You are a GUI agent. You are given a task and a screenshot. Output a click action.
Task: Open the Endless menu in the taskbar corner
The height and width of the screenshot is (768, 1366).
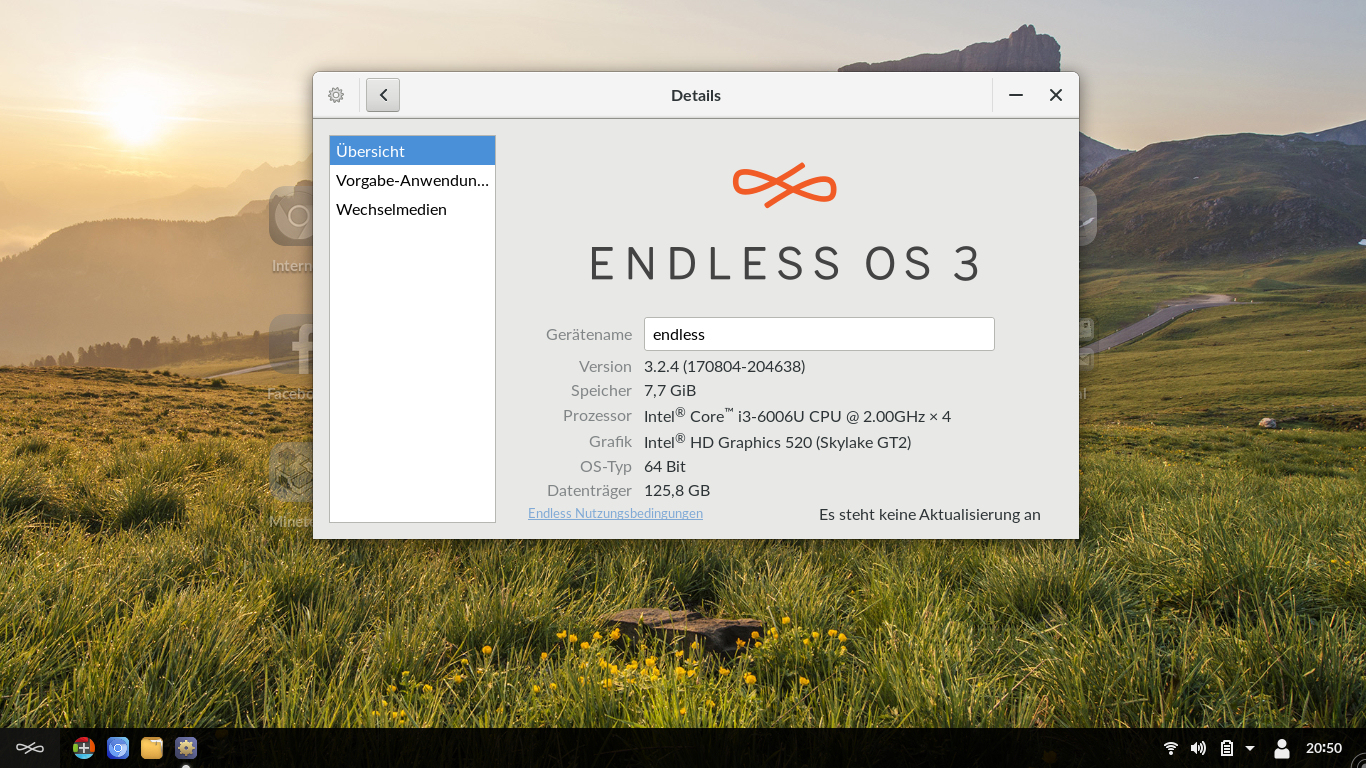[x=30, y=748]
